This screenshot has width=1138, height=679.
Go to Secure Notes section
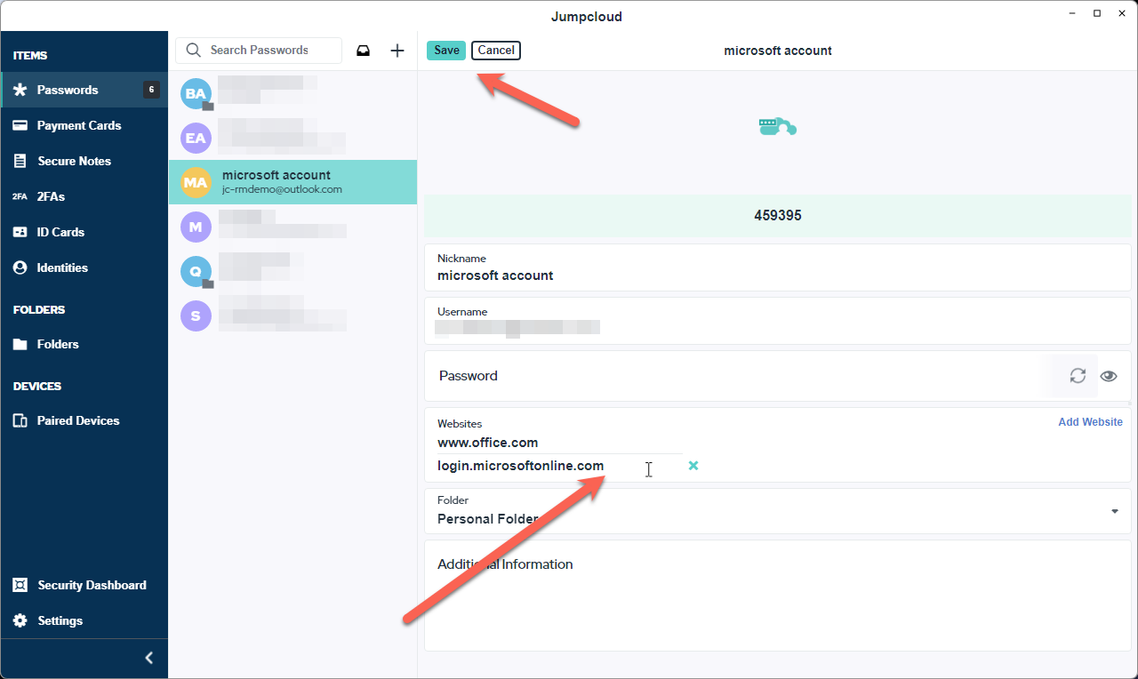click(74, 161)
